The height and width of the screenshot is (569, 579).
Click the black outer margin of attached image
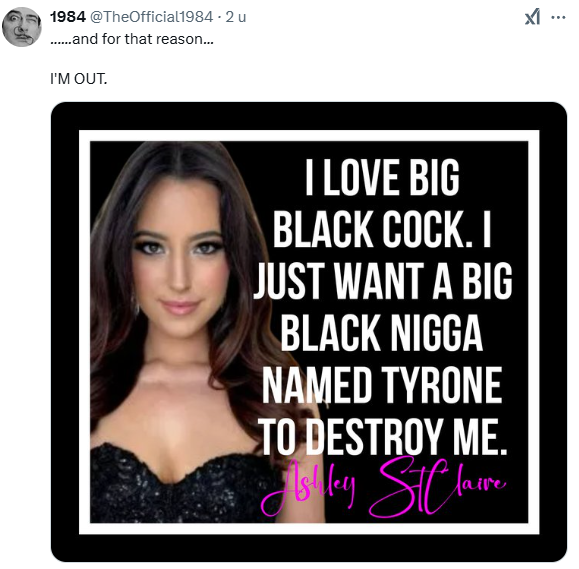click(309, 116)
